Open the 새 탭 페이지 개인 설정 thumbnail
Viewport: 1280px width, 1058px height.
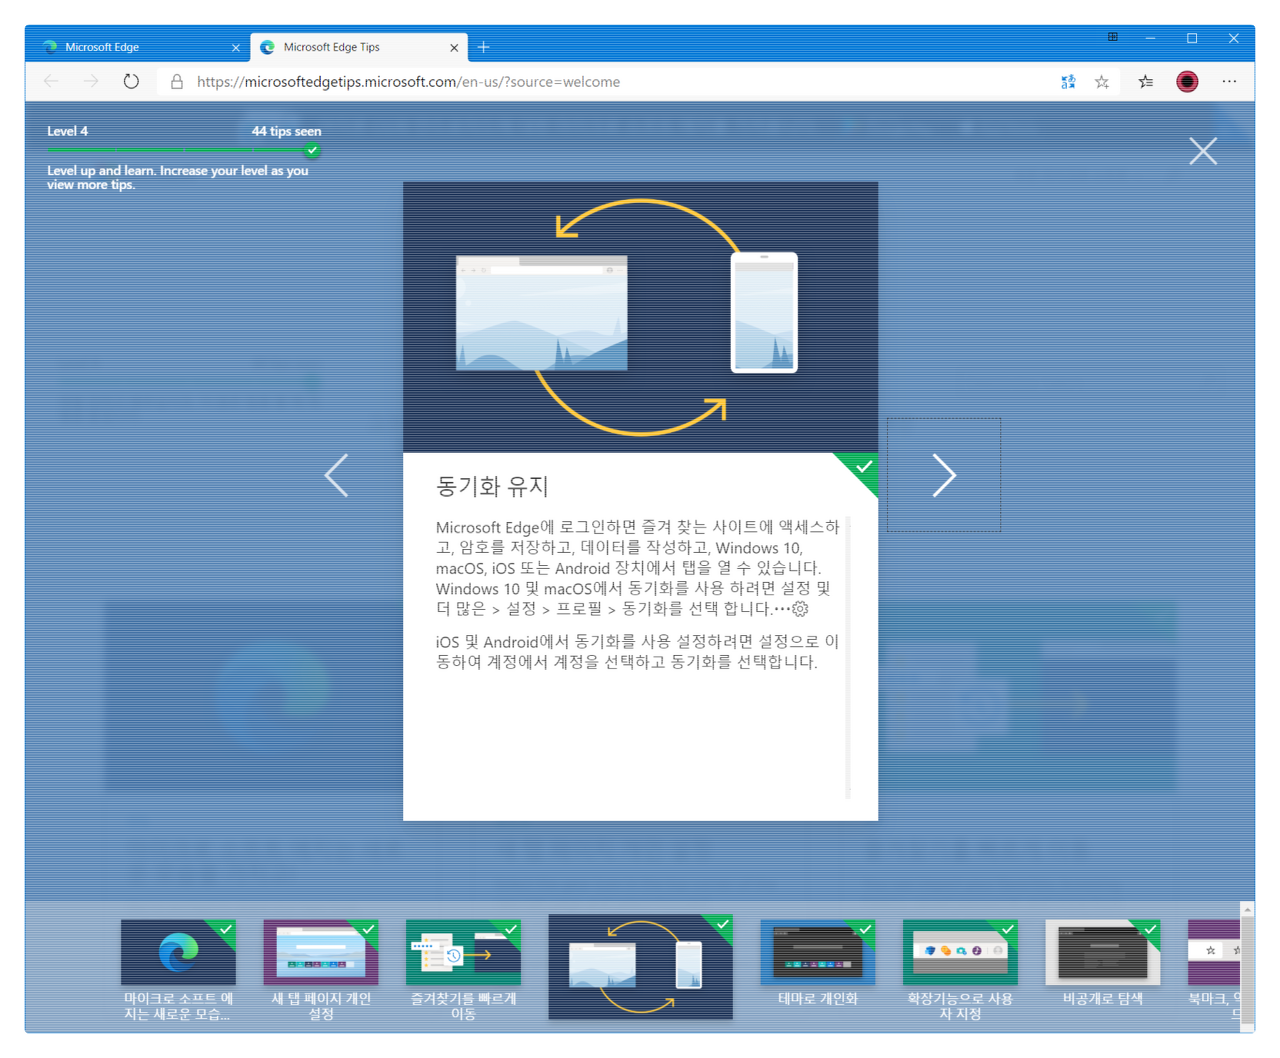click(321, 970)
